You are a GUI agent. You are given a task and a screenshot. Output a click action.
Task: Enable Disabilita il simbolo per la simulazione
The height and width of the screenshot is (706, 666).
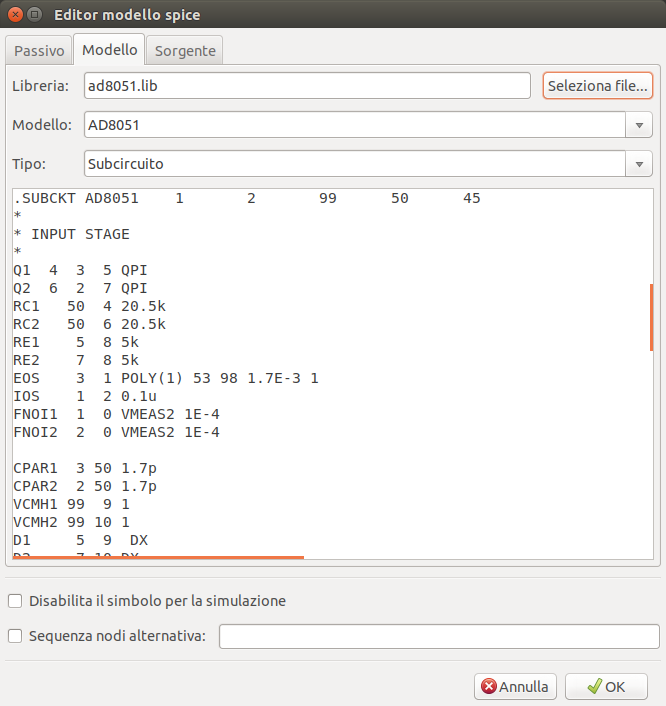coord(16,601)
